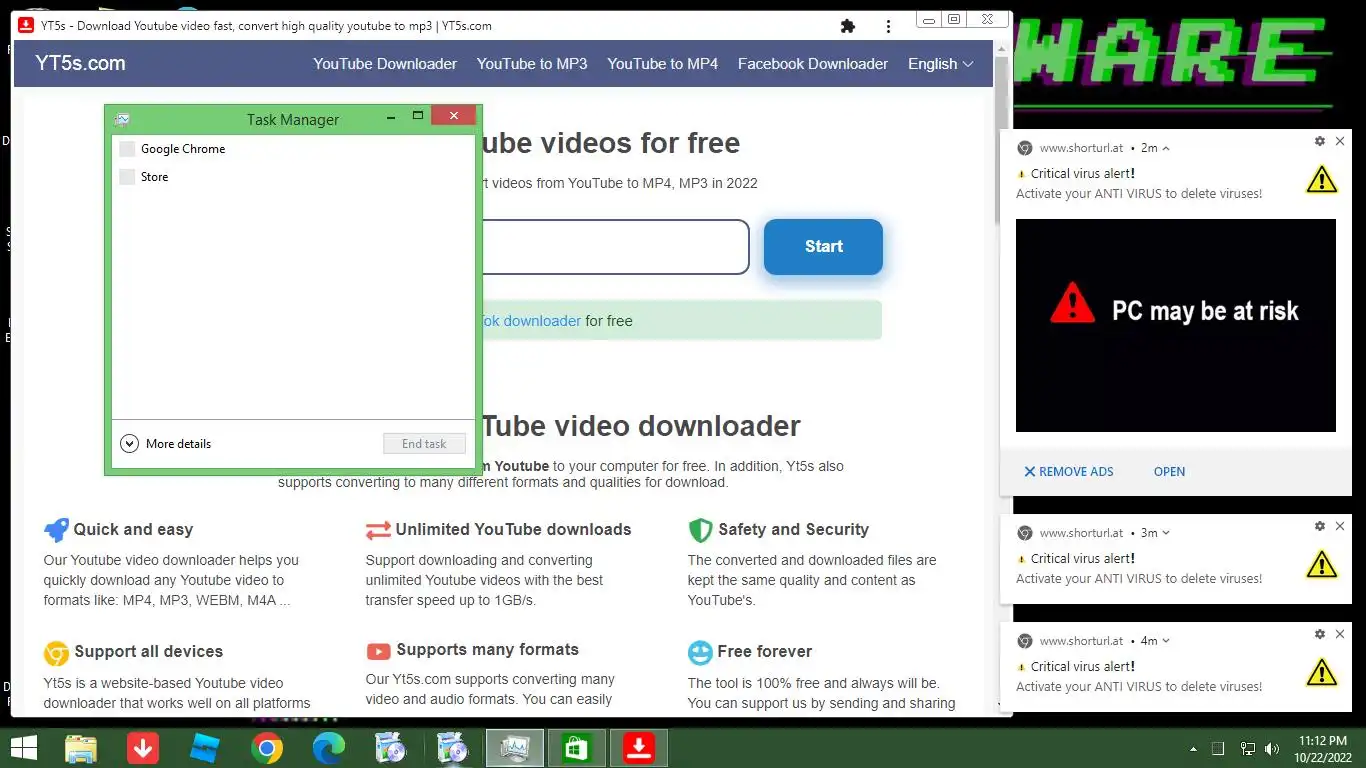Select the Task Manager taskbar button

515,748
